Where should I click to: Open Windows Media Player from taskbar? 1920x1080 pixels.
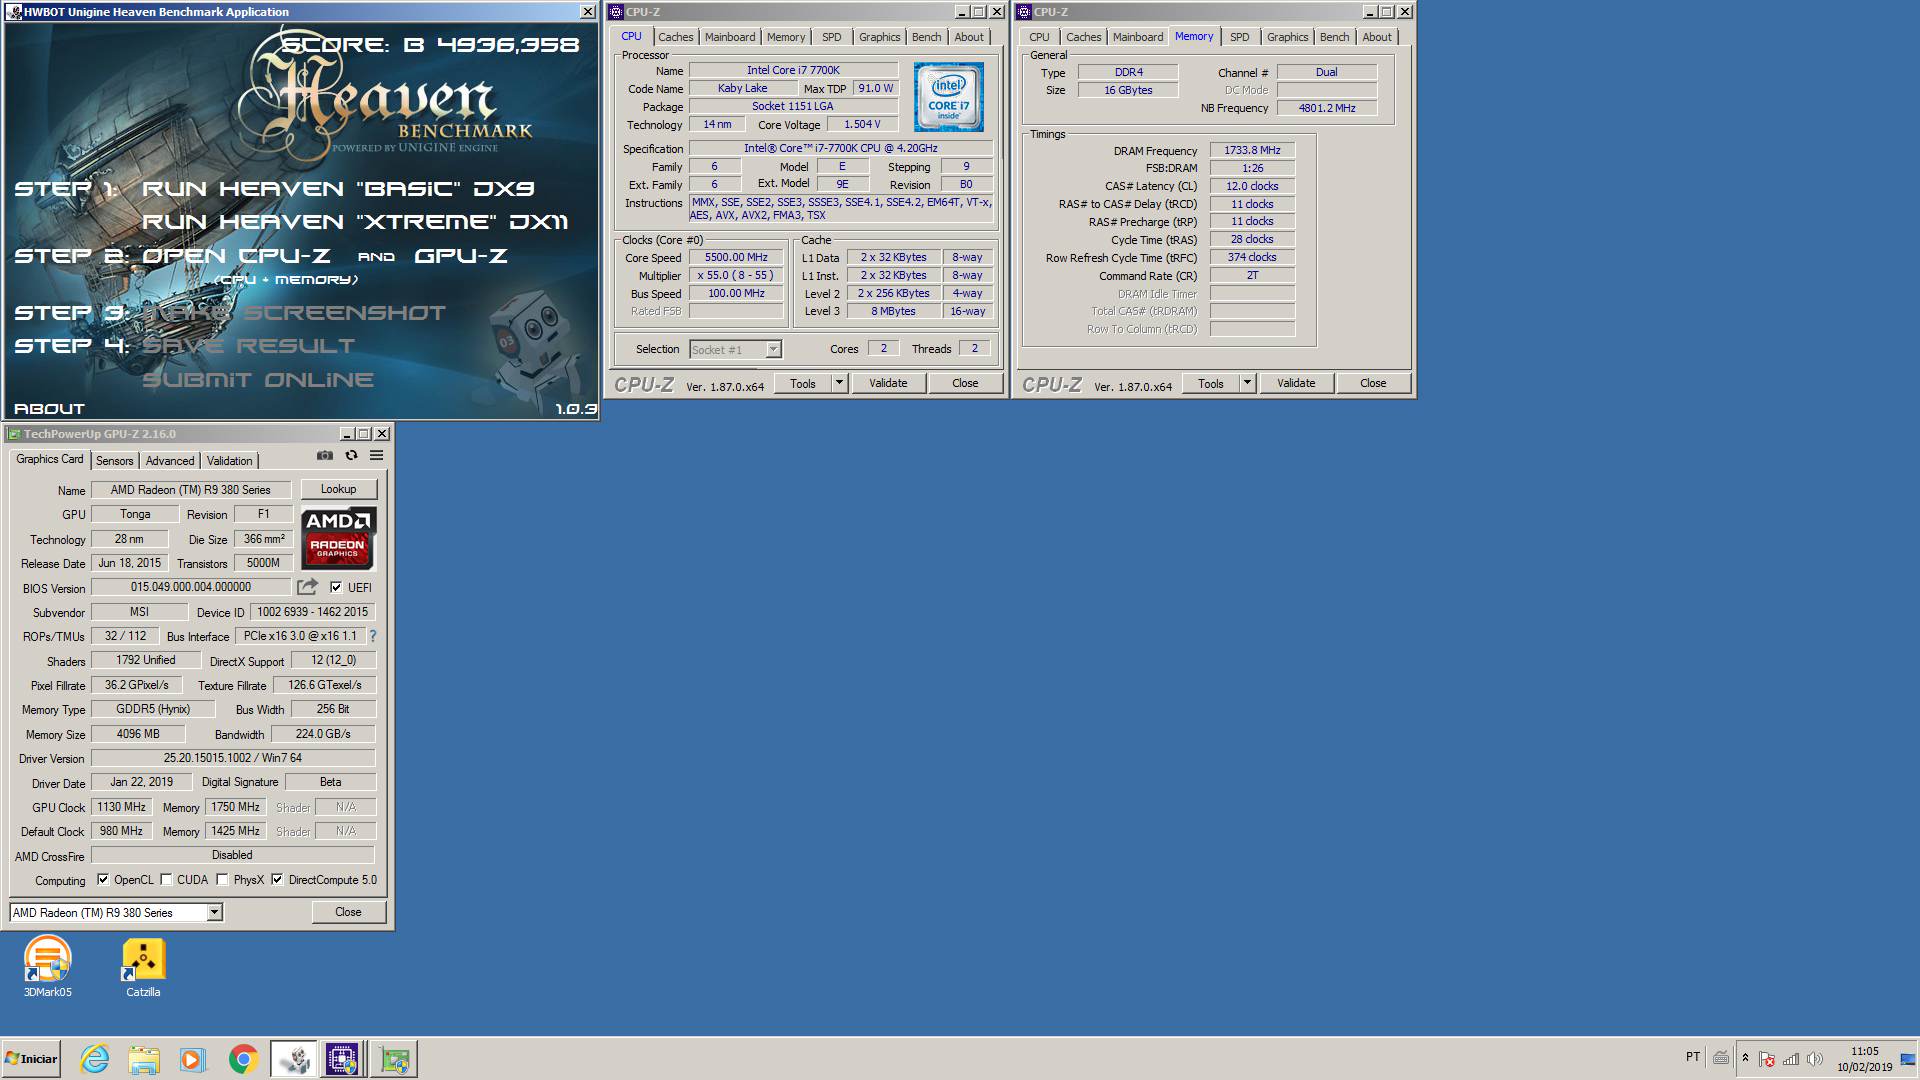click(x=192, y=1059)
